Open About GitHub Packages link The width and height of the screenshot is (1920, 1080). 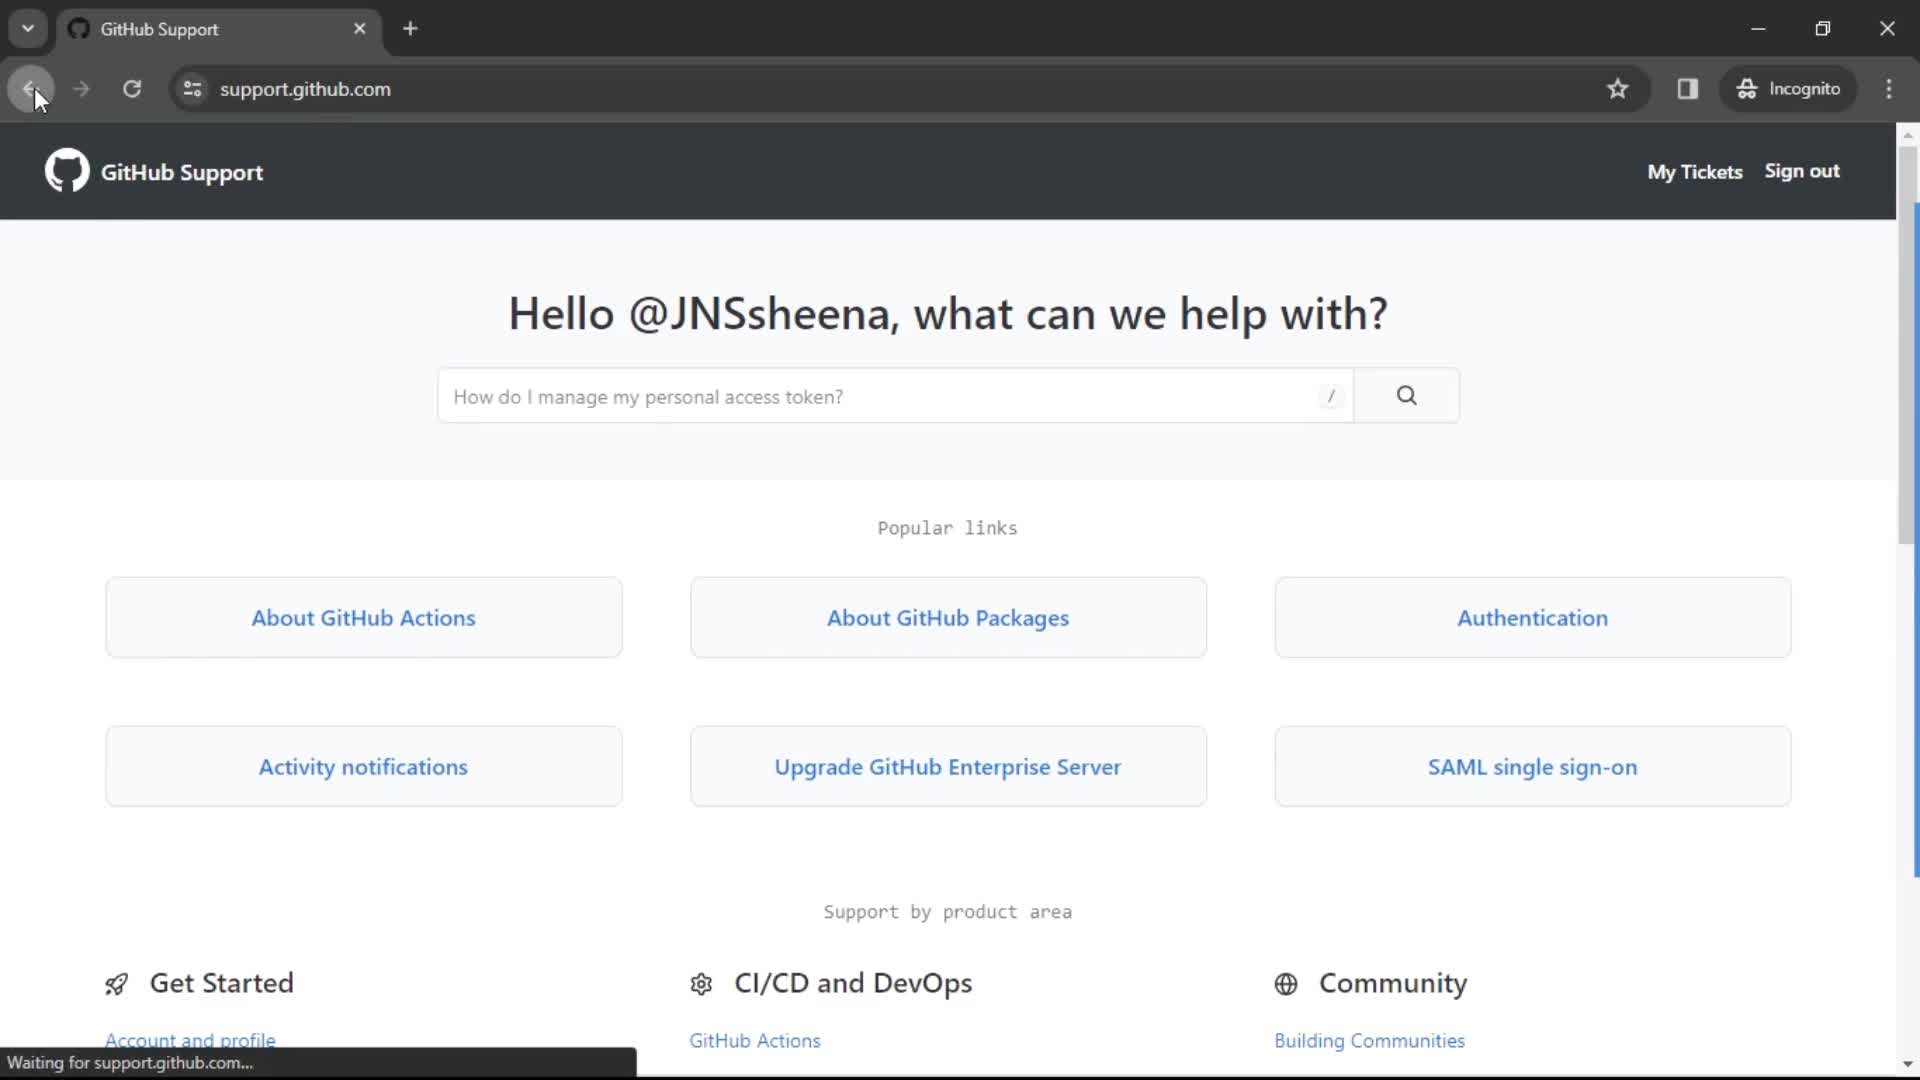(948, 618)
